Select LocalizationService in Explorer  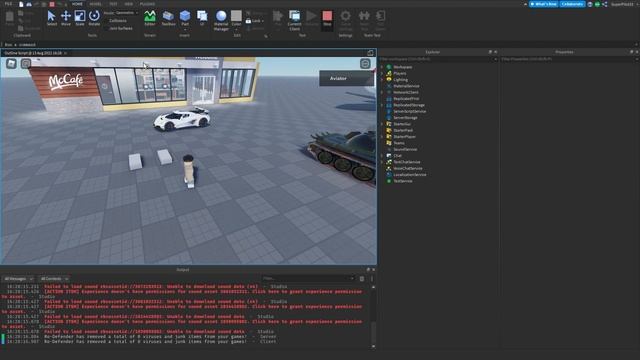coord(410,175)
